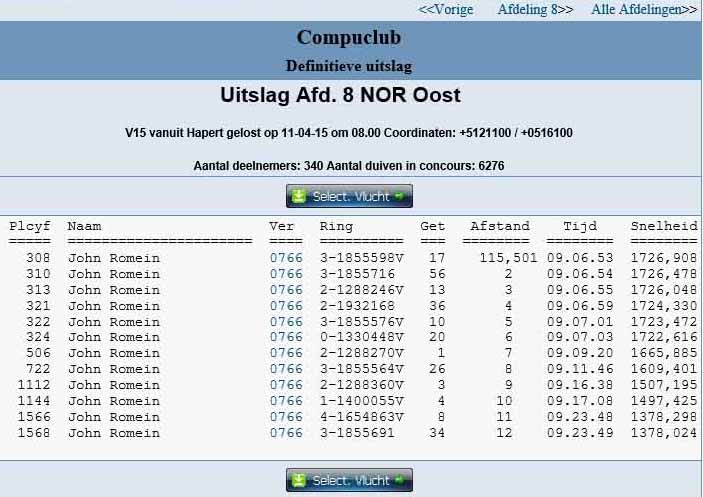The image size is (703, 497).
Task: Click speed value 1726,908
Action: (664, 258)
